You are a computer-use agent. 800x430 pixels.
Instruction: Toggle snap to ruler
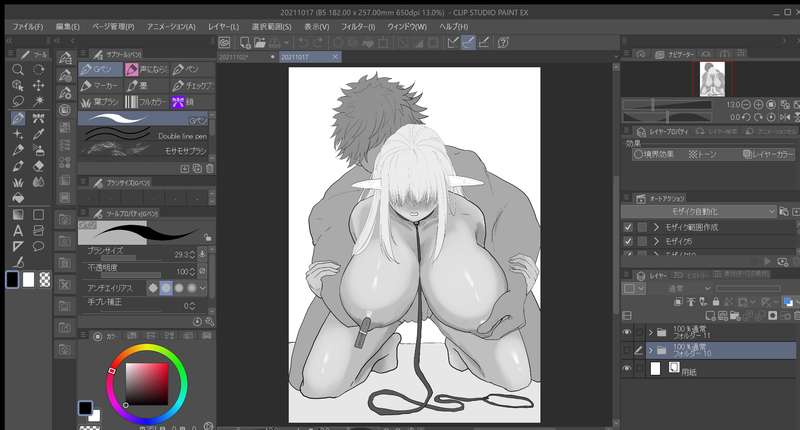click(452, 43)
